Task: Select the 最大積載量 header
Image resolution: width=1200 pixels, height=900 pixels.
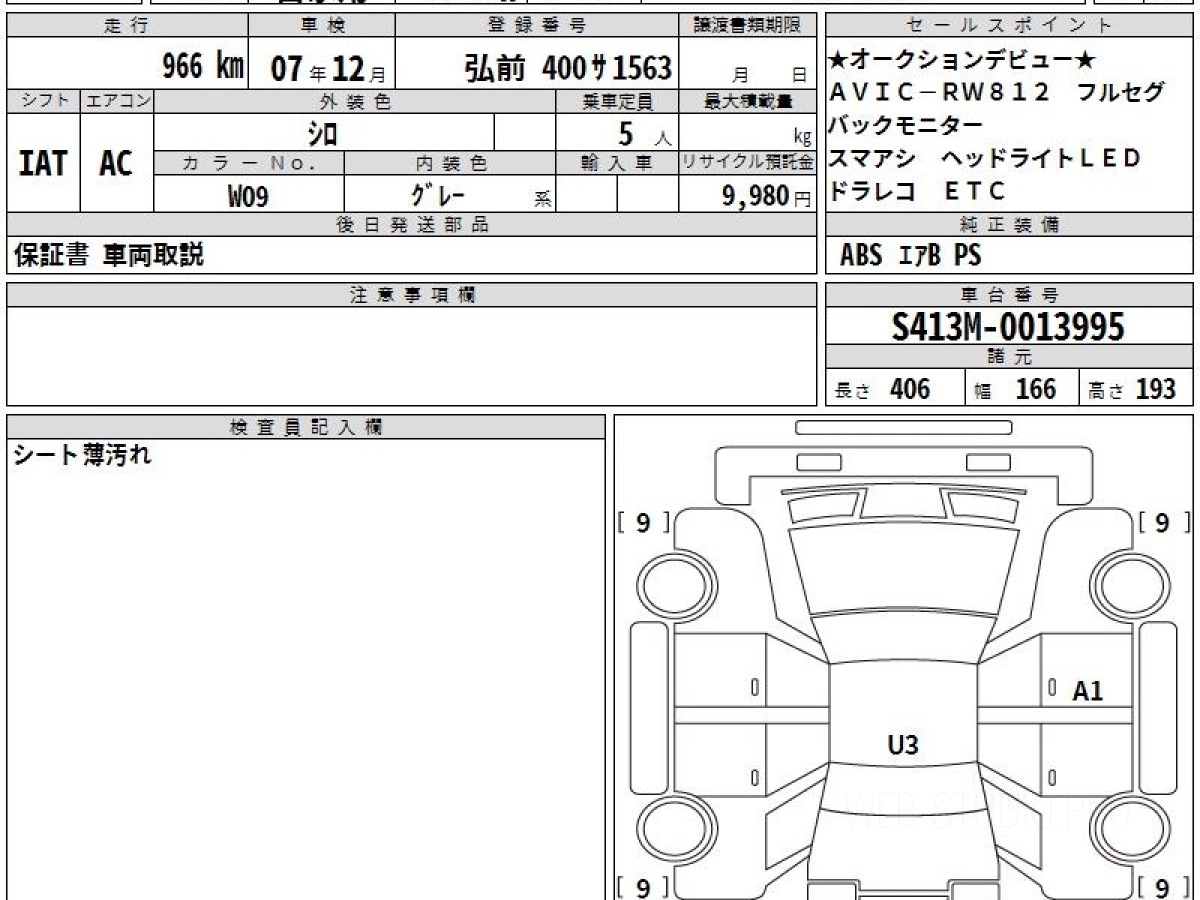Action: click(x=747, y=101)
